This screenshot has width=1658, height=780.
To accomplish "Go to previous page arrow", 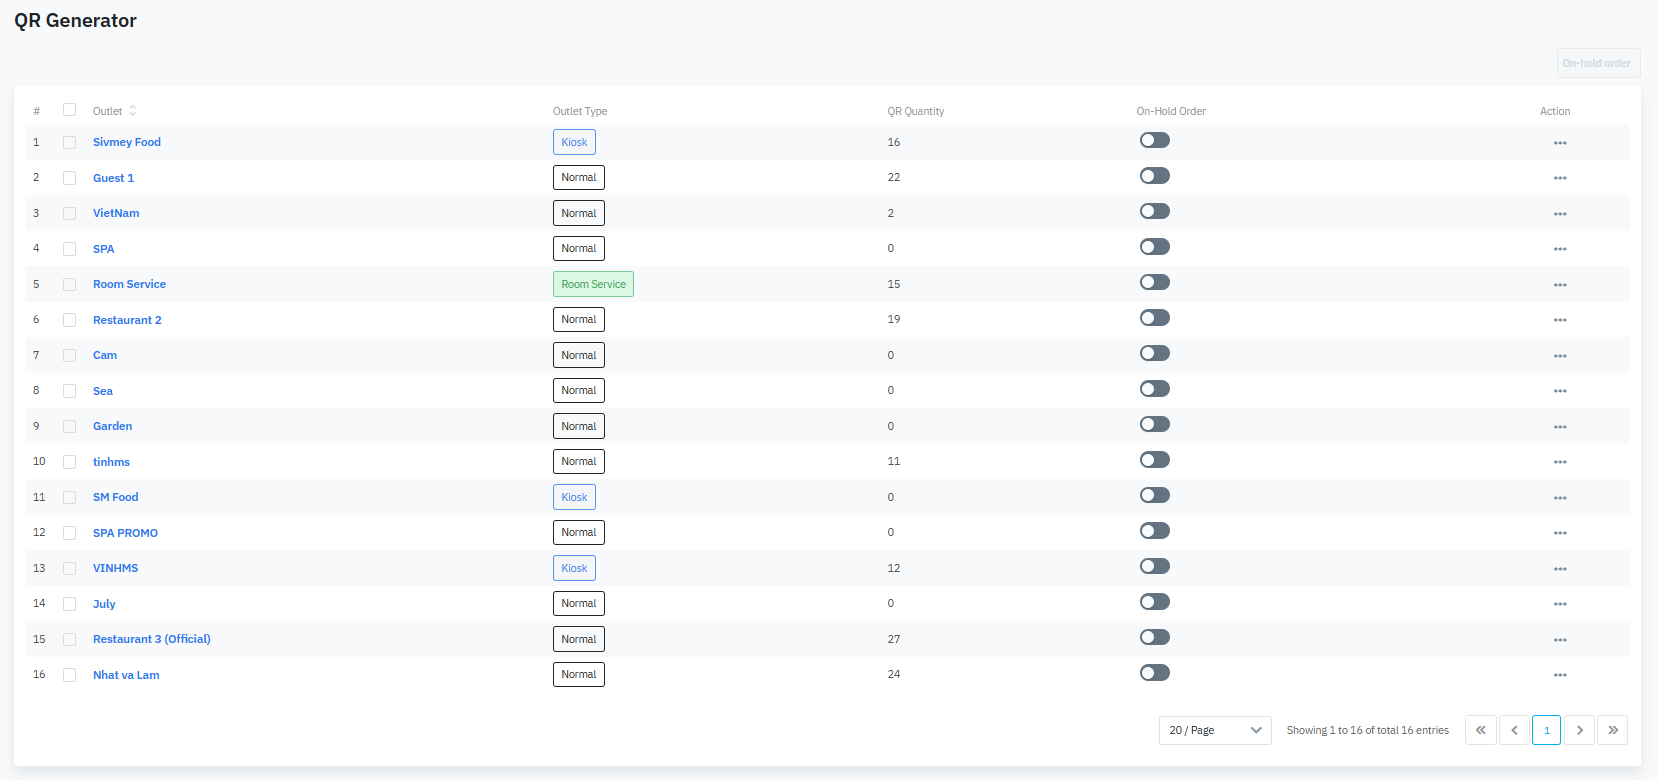I will click(1514, 730).
